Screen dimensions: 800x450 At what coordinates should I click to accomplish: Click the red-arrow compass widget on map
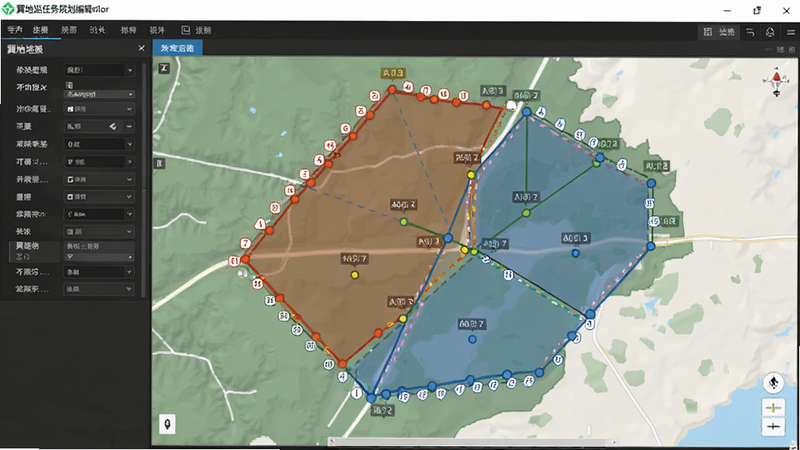point(776,82)
